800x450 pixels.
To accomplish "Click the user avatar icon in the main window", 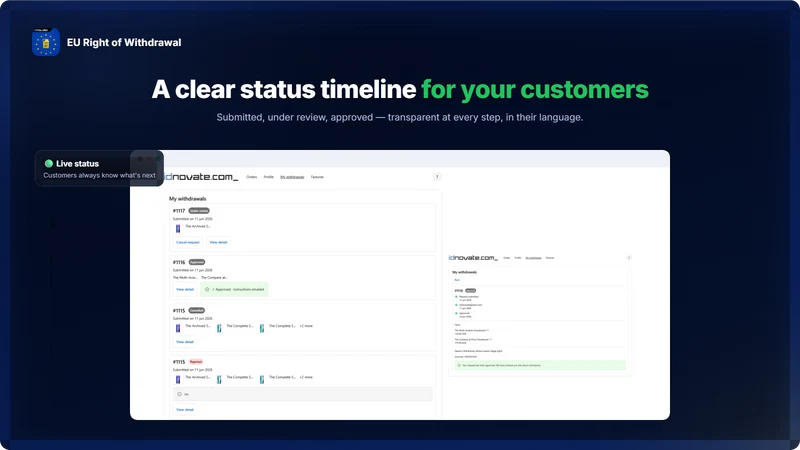I will (x=437, y=177).
